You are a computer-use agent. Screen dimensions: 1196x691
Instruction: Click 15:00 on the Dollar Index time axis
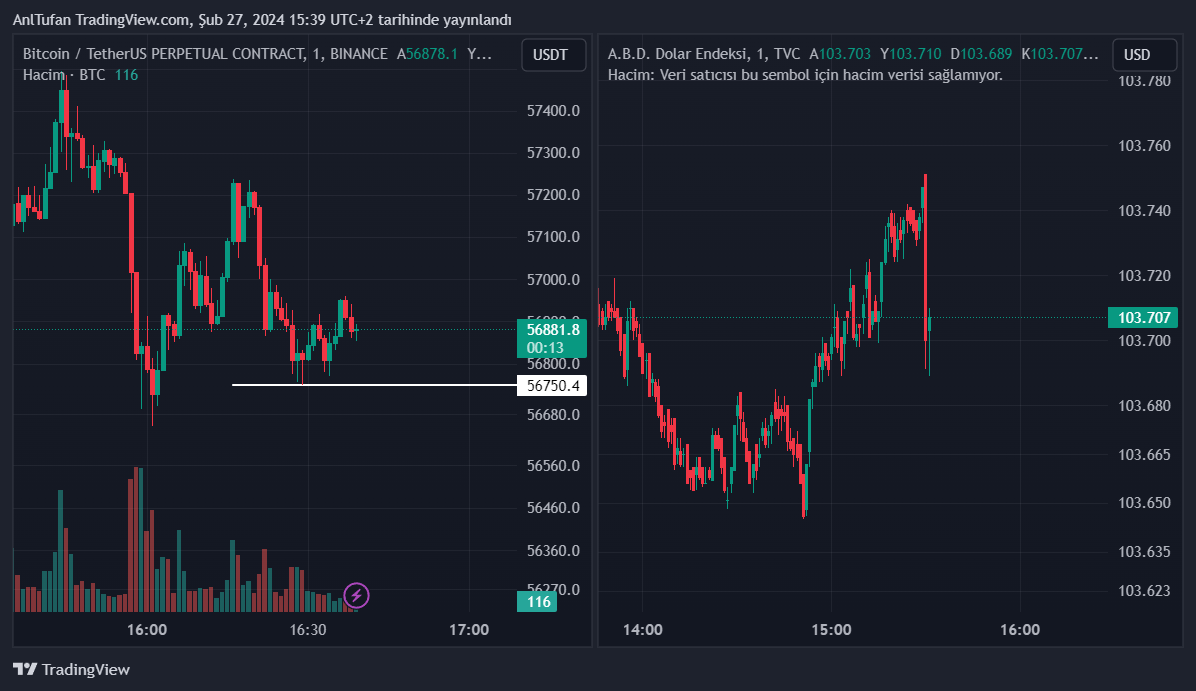(x=831, y=630)
